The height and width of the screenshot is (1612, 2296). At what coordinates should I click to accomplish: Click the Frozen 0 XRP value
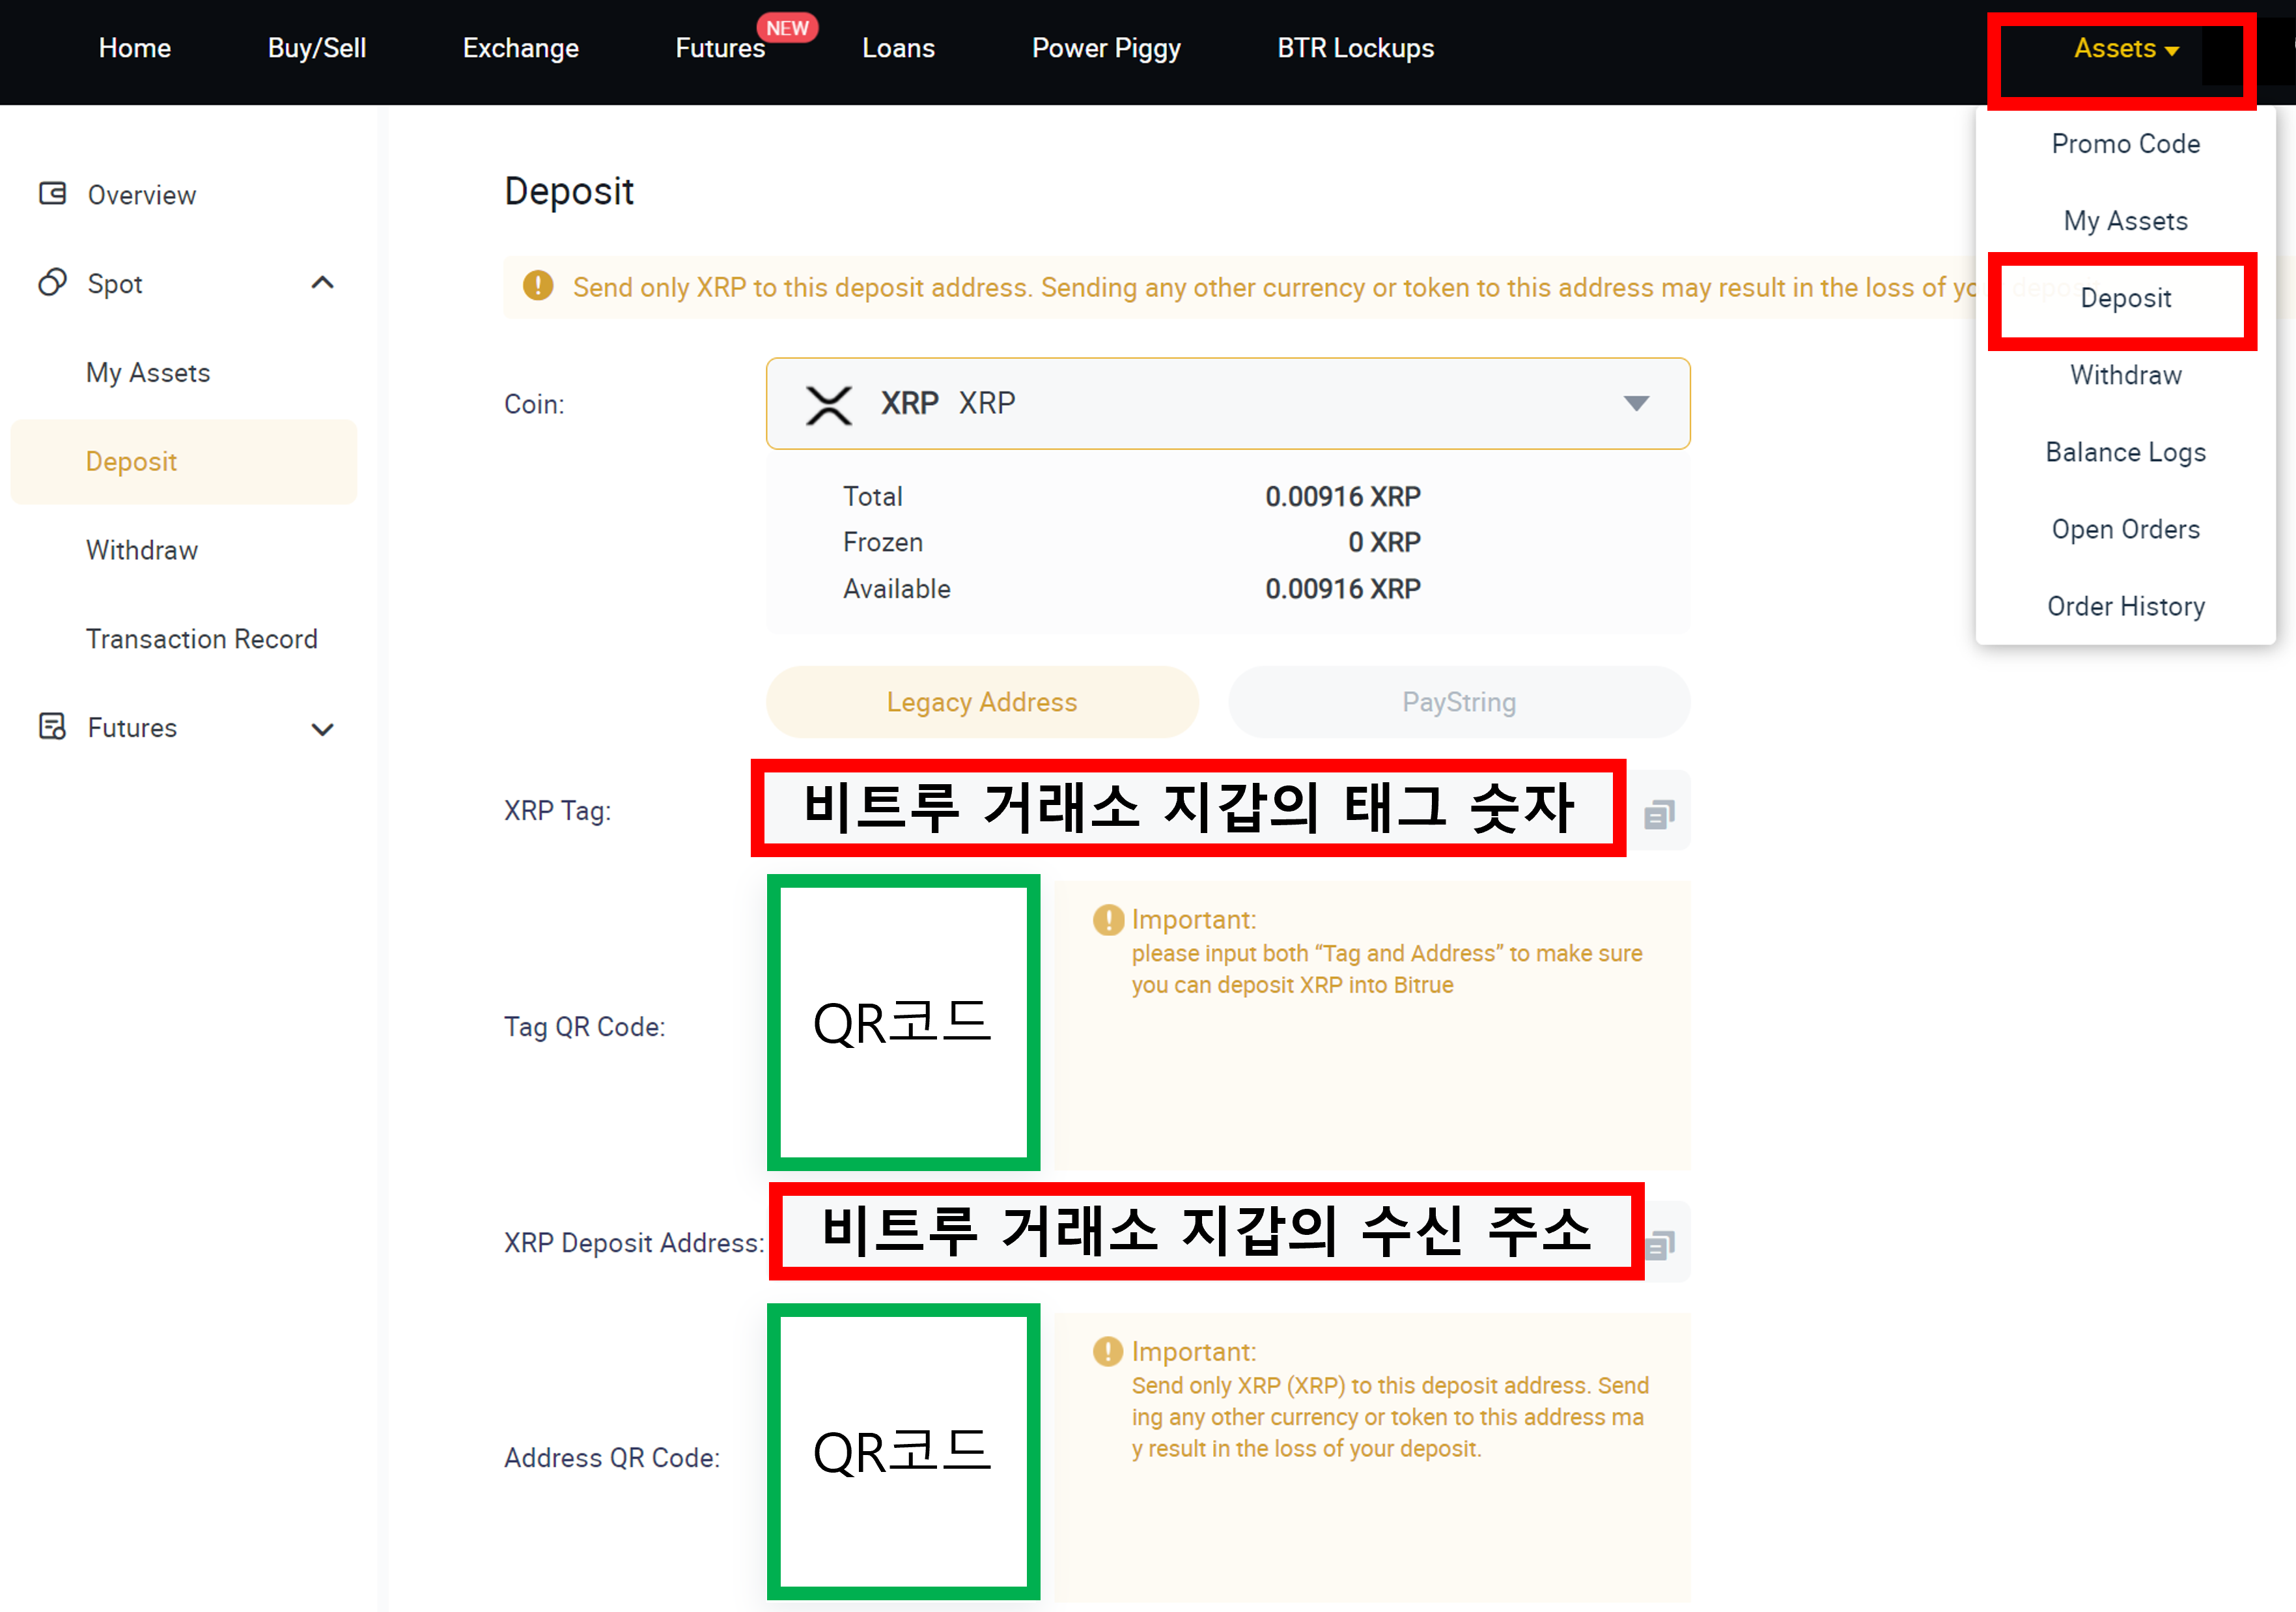coord(1384,542)
